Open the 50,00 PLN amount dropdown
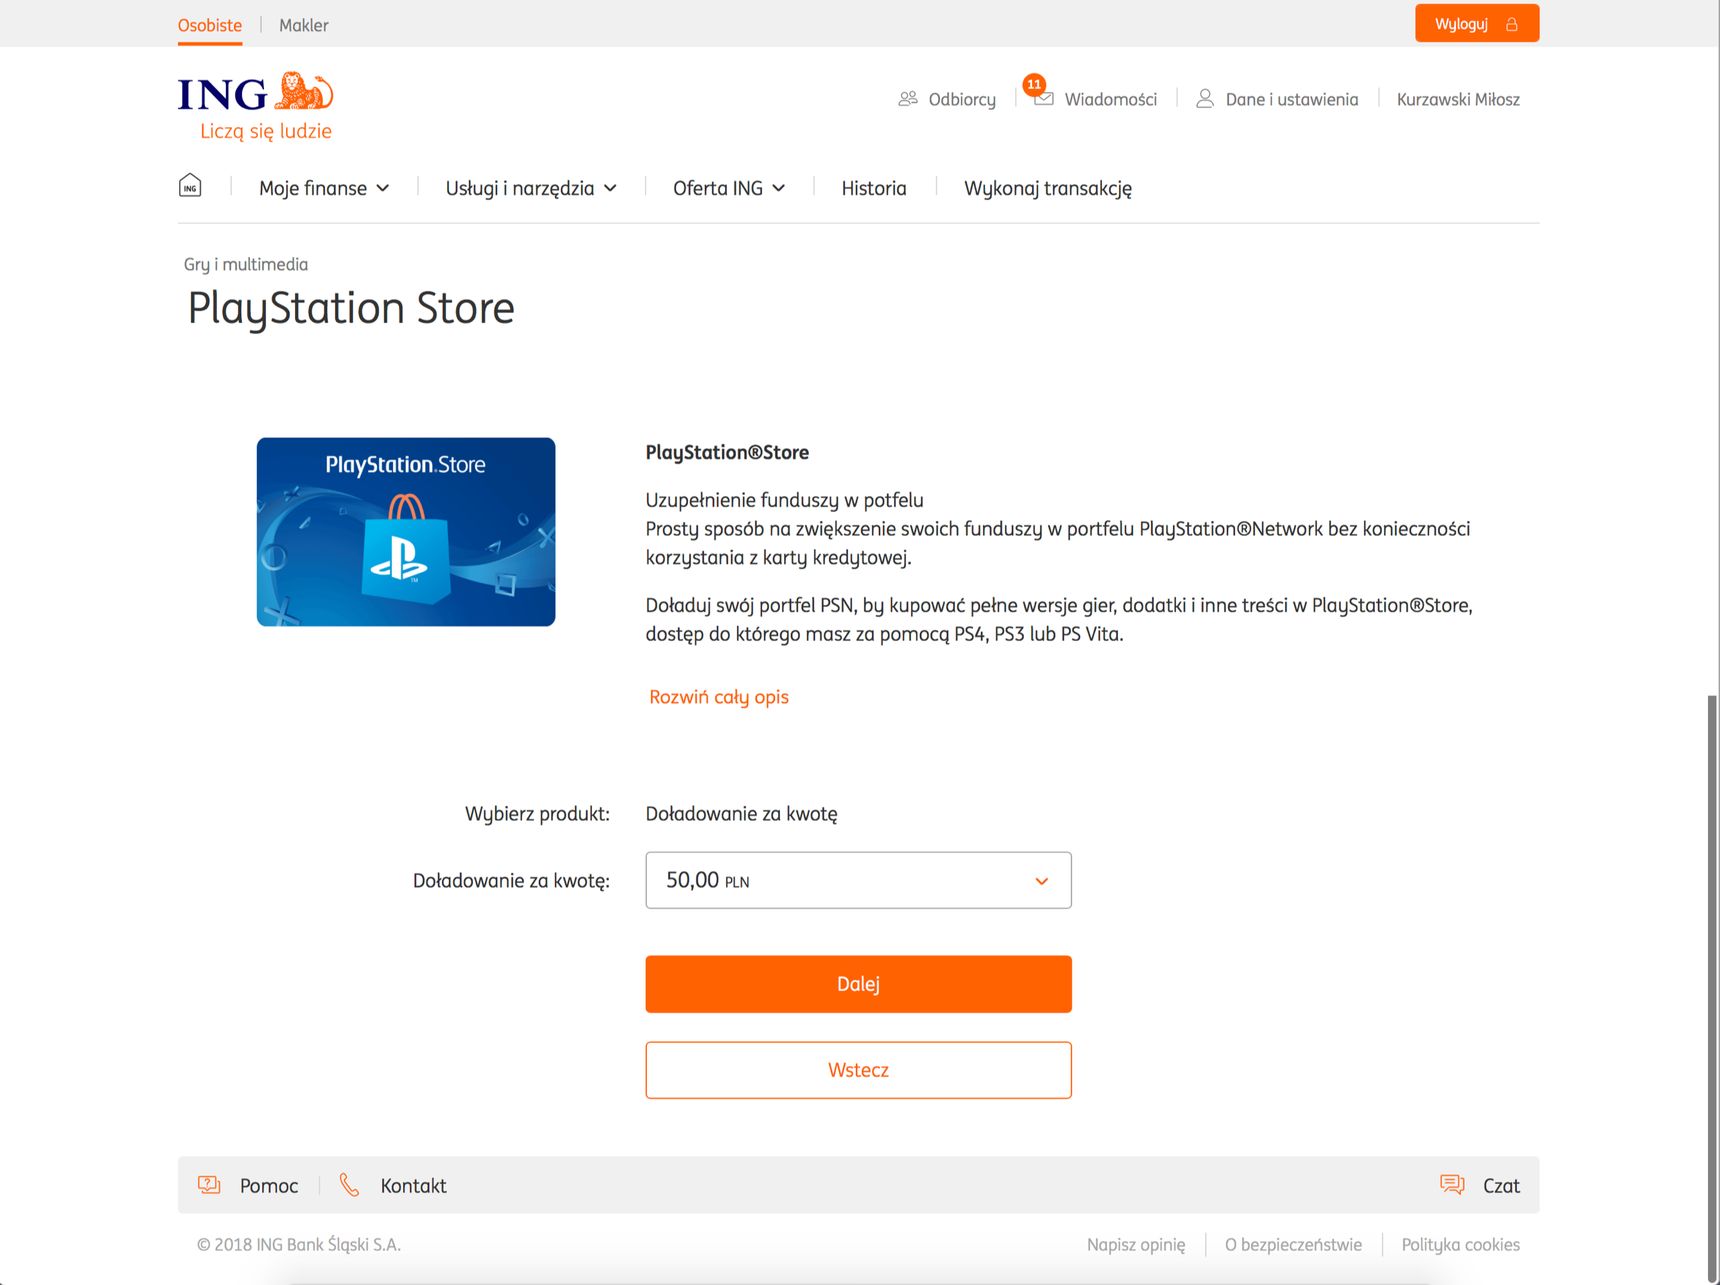 pyautogui.click(x=858, y=880)
